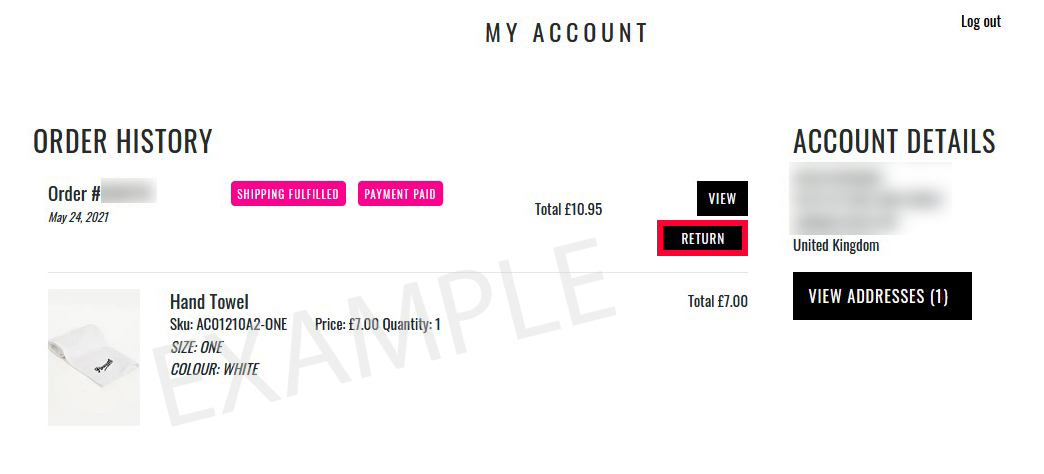Click the COLOUR: WHITE attribute text
The height and width of the screenshot is (474, 1044).
coord(214,369)
